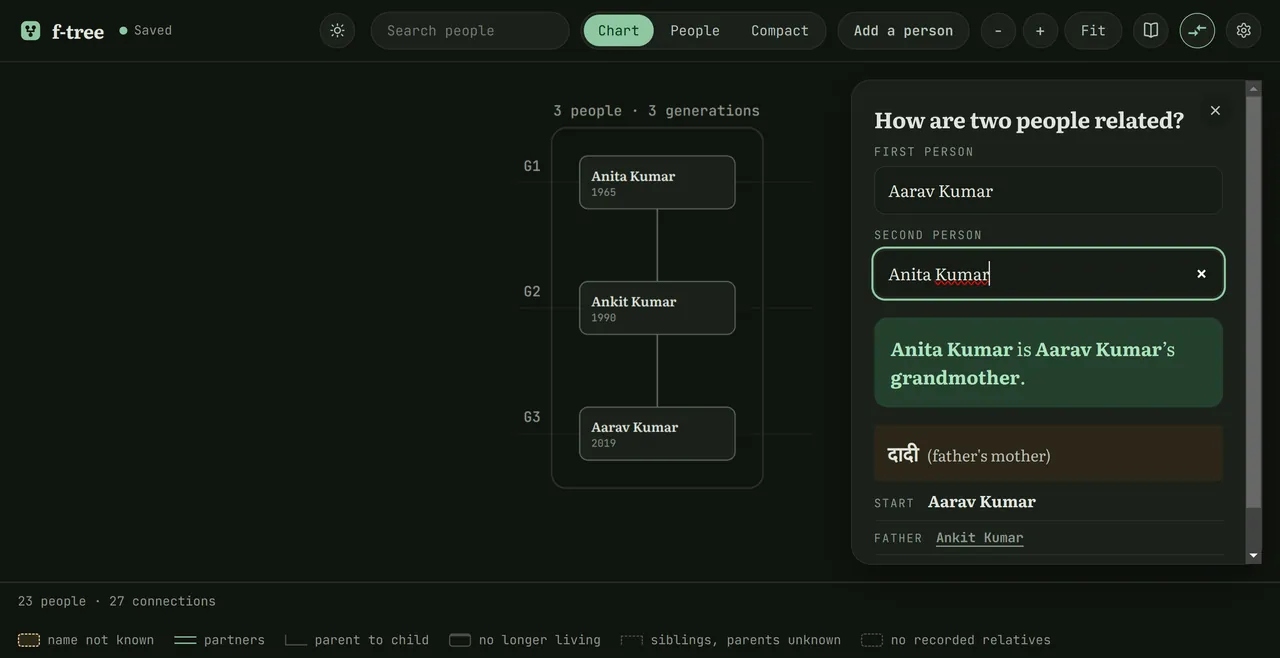Click the 'no longer living' legend entry
The width and height of the screenshot is (1280, 658).
(x=525, y=640)
